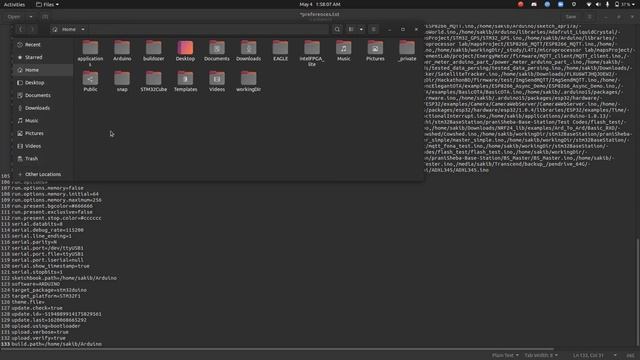Click the red tray icon in top bar
The width and height of the screenshot is (640, 360).
tap(520, 4)
